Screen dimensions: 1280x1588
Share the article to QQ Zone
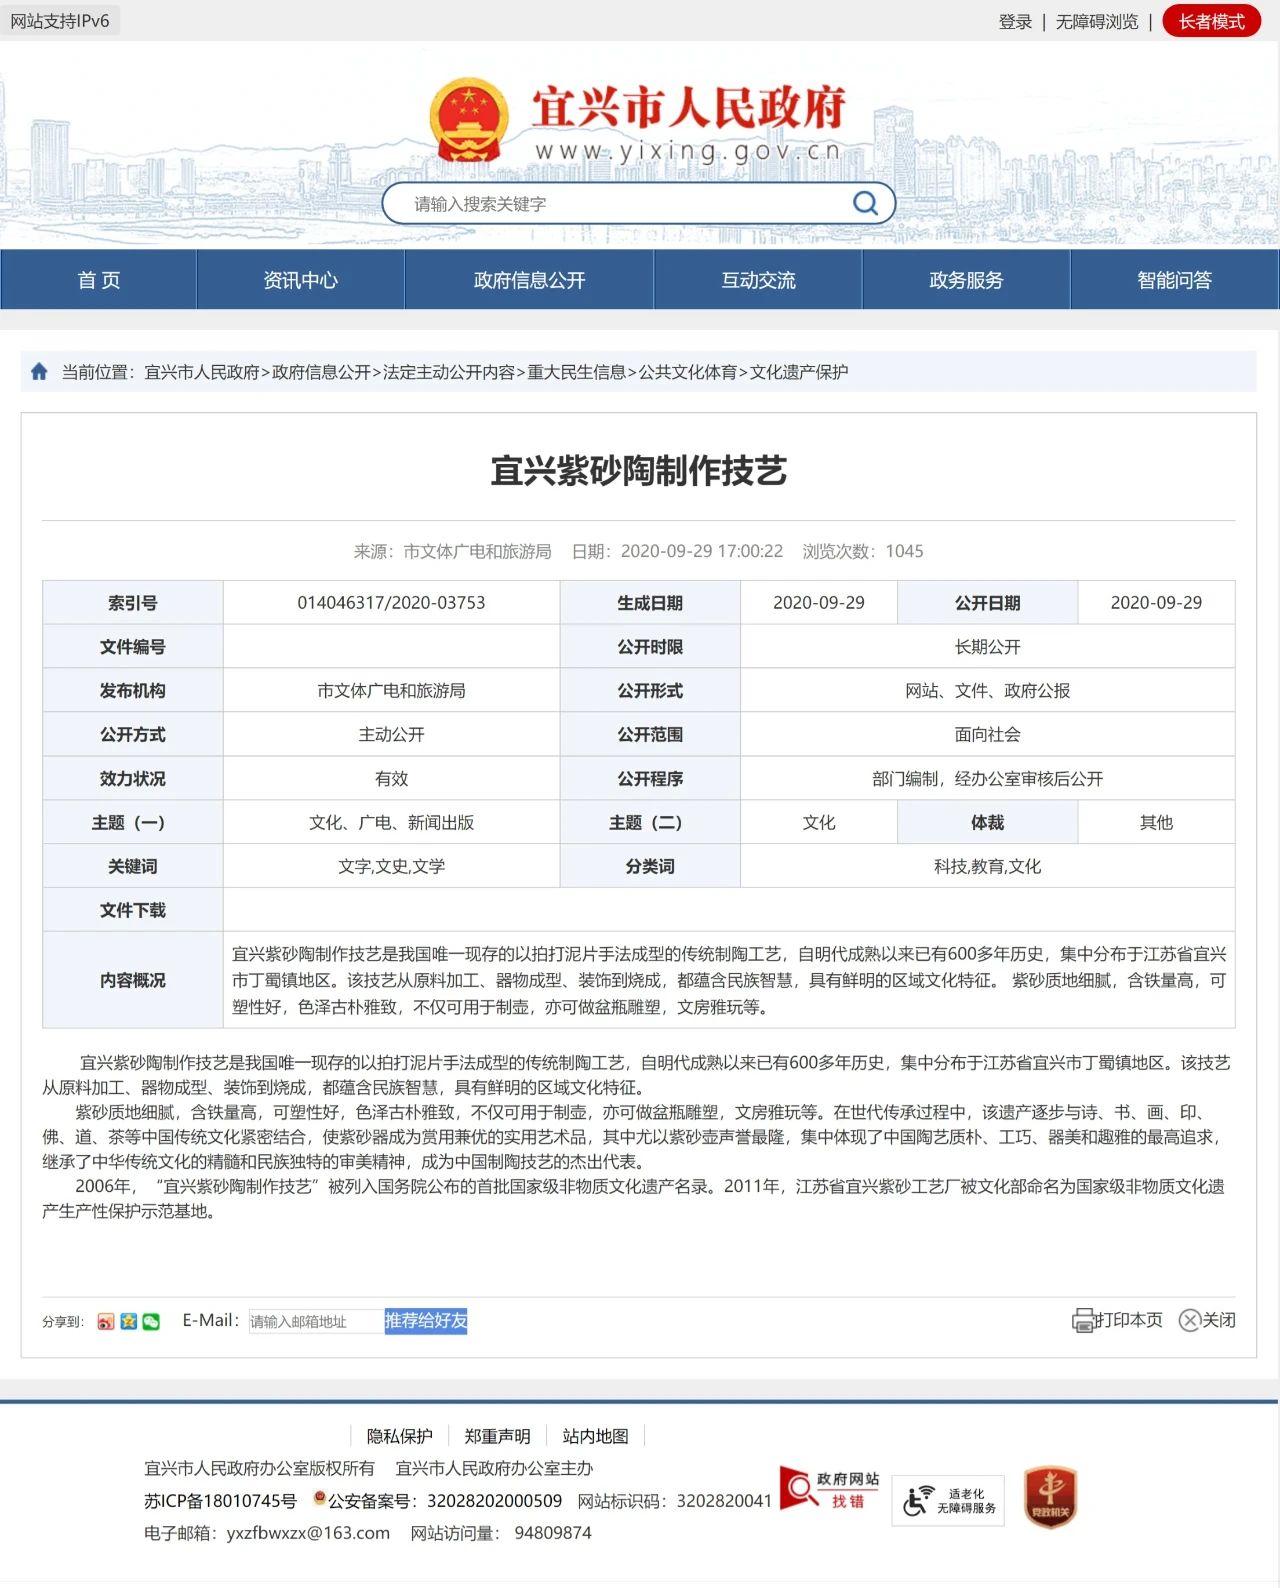coord(129,1322)
